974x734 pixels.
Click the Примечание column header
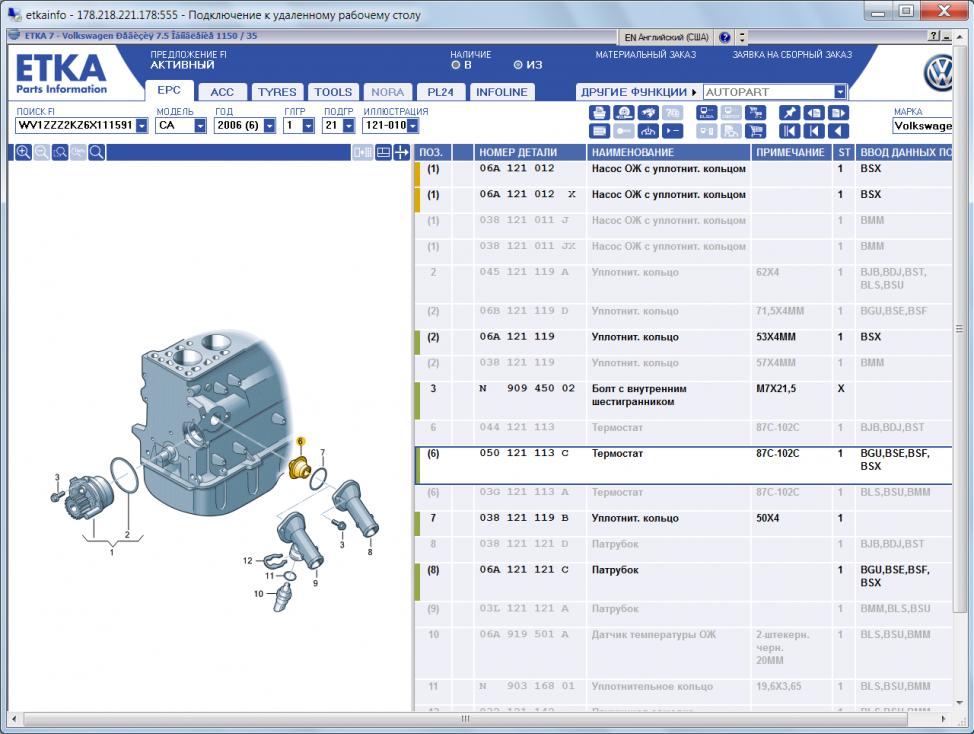tap(791, 152)
